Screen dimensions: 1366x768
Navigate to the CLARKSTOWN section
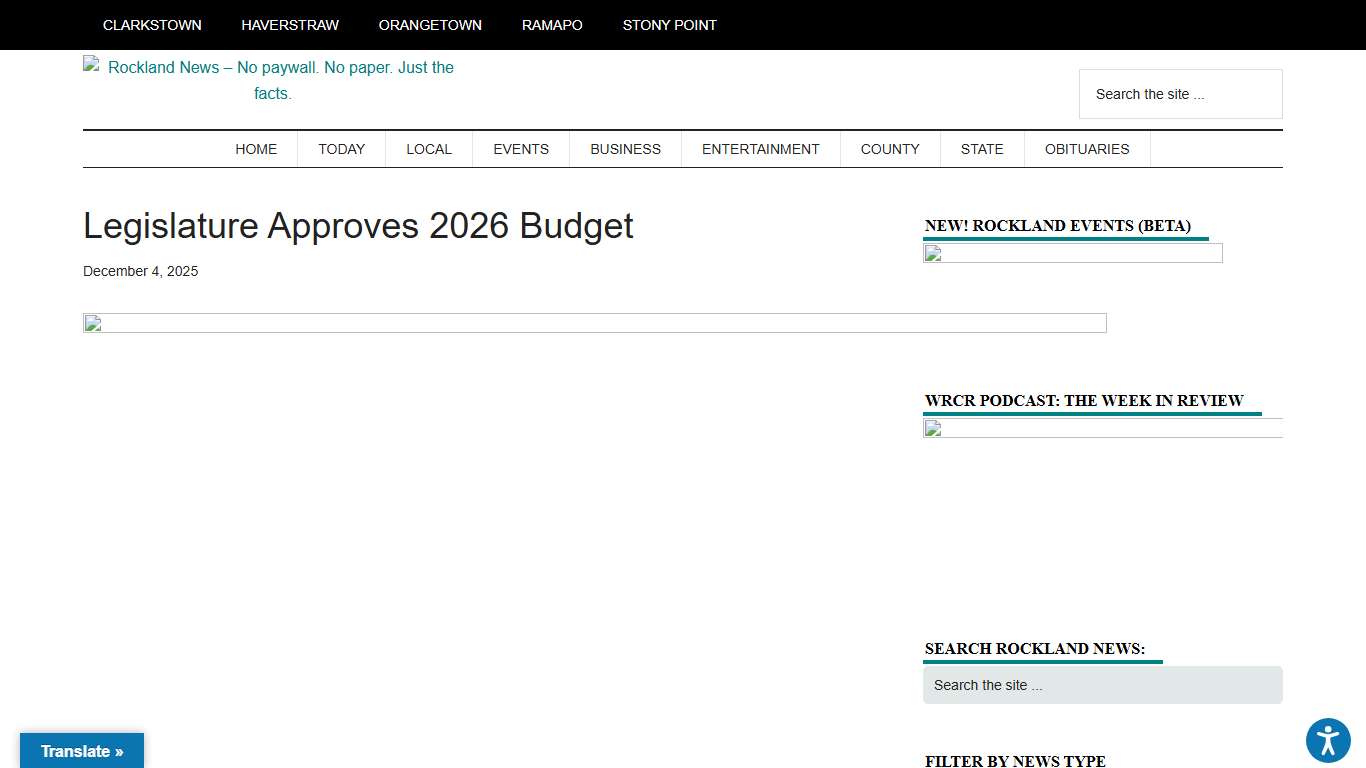click(152, 25)
